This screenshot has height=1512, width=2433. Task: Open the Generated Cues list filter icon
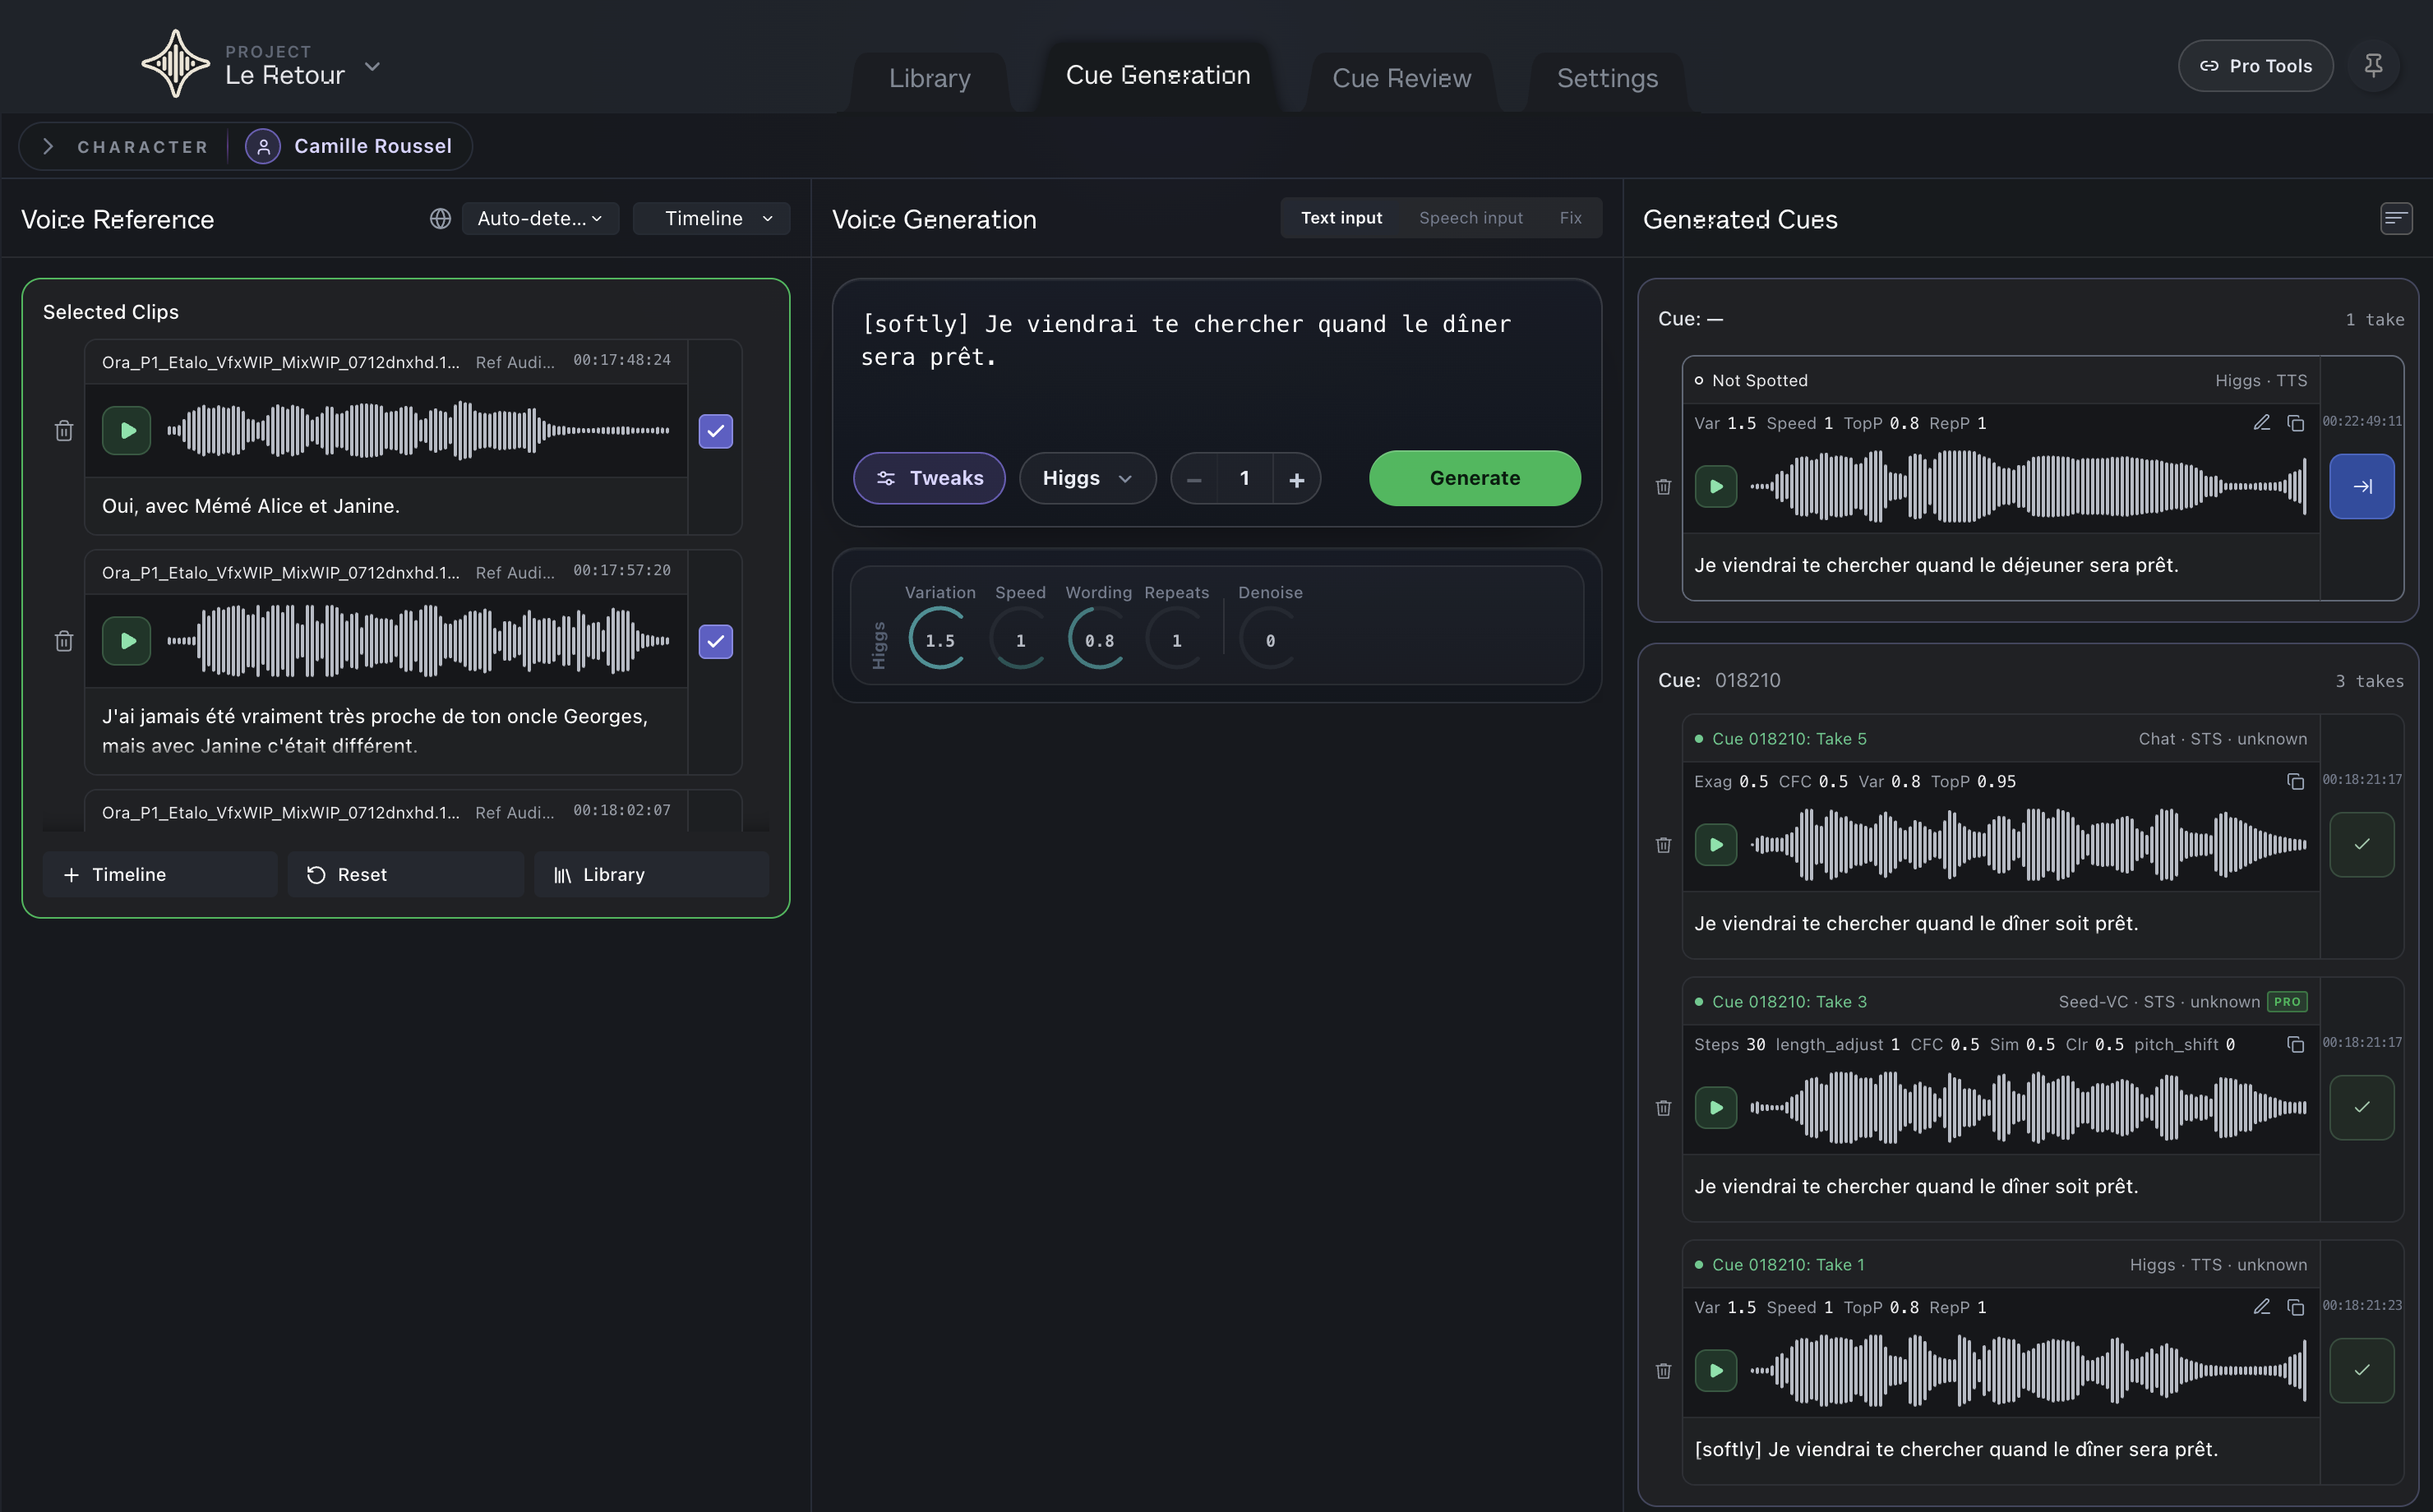coord(2395,219)
